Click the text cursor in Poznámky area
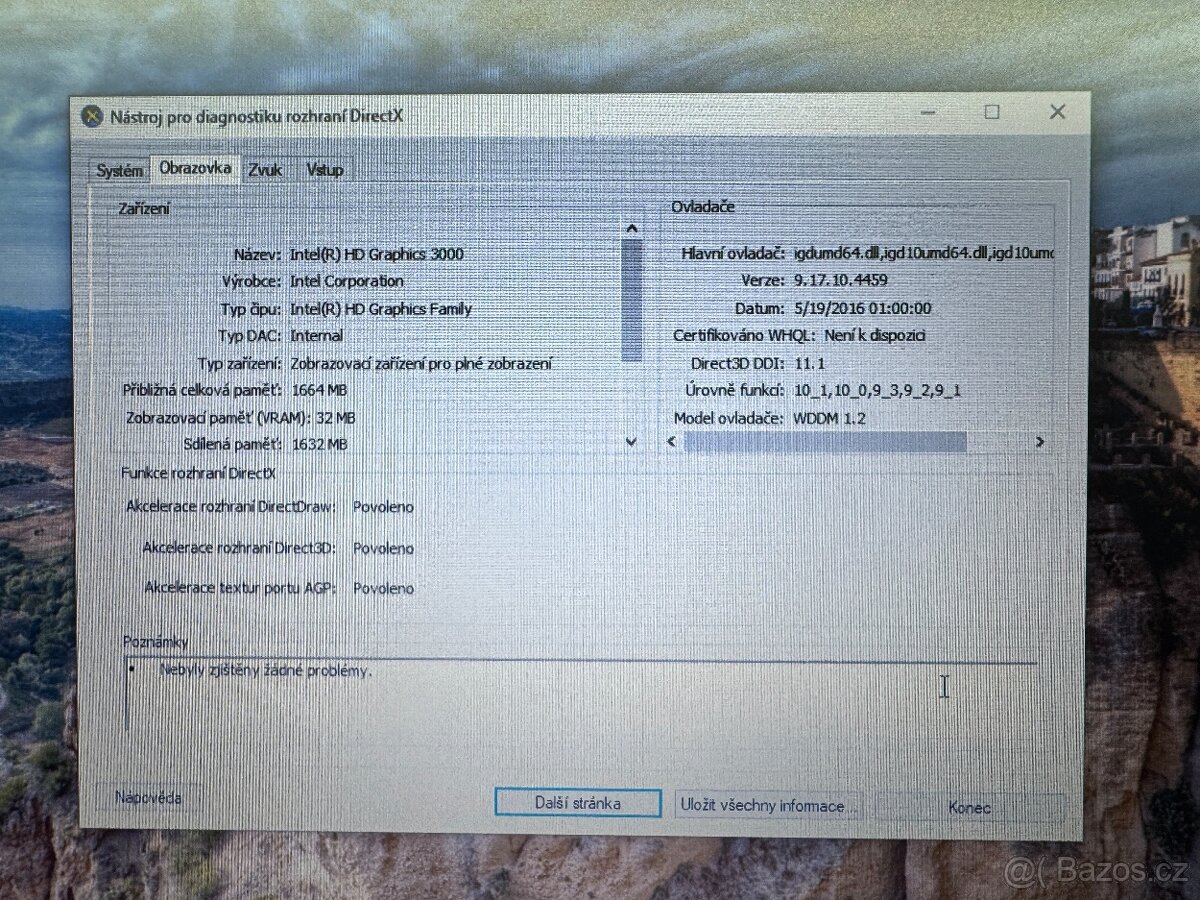This screenshot has height=900, width=1200. pos(943,687)
